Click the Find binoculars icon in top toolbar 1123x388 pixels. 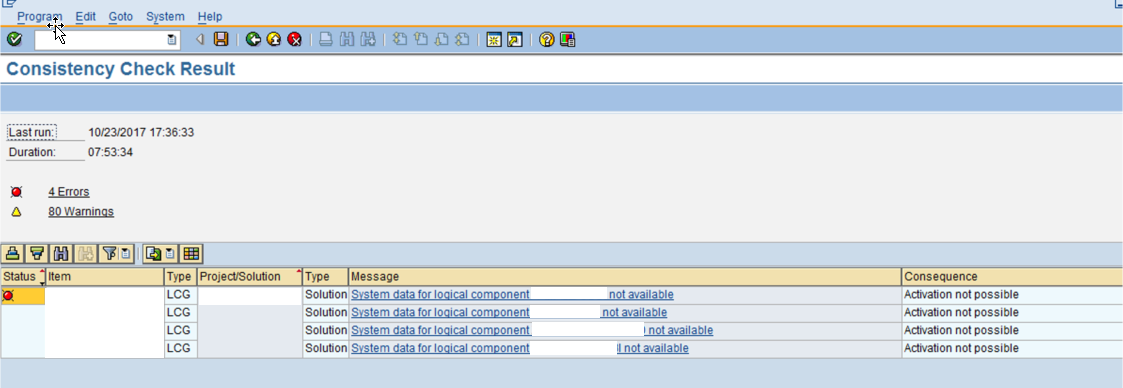pos(347,40)
